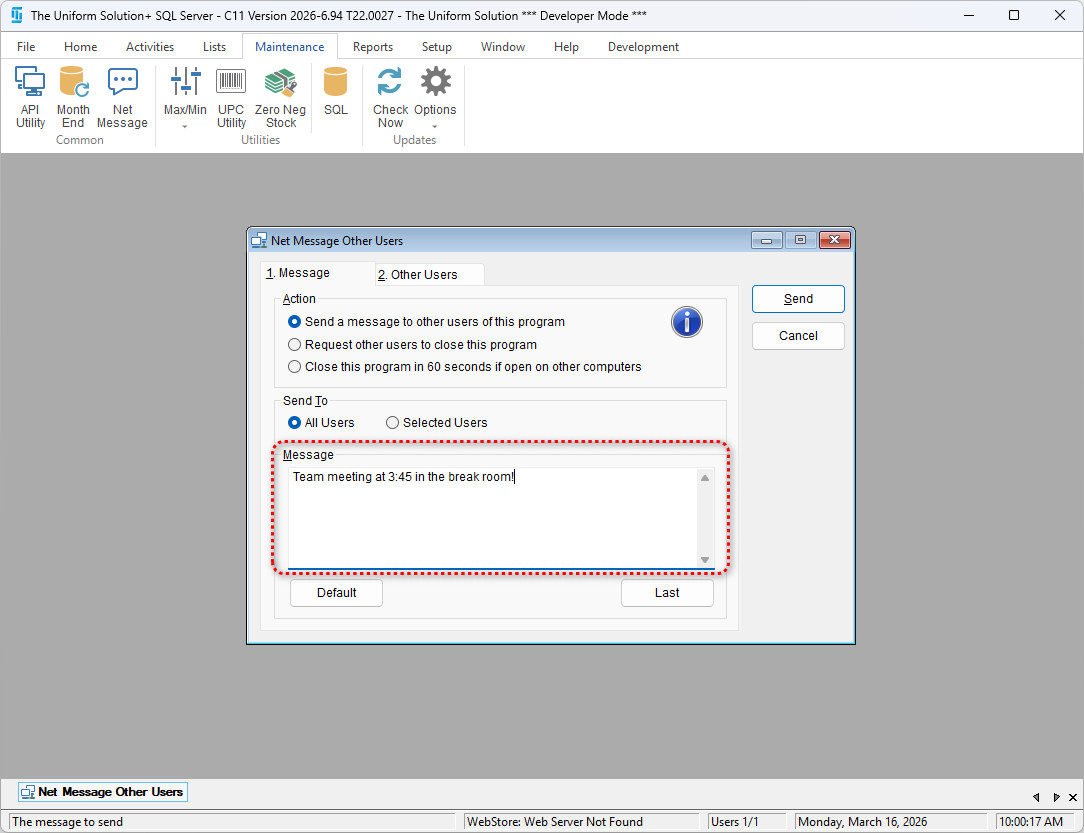Viewport: 1084px width, 833px height.
Task: Select 'Request other users to close this program'
Action: pos(295,345)
